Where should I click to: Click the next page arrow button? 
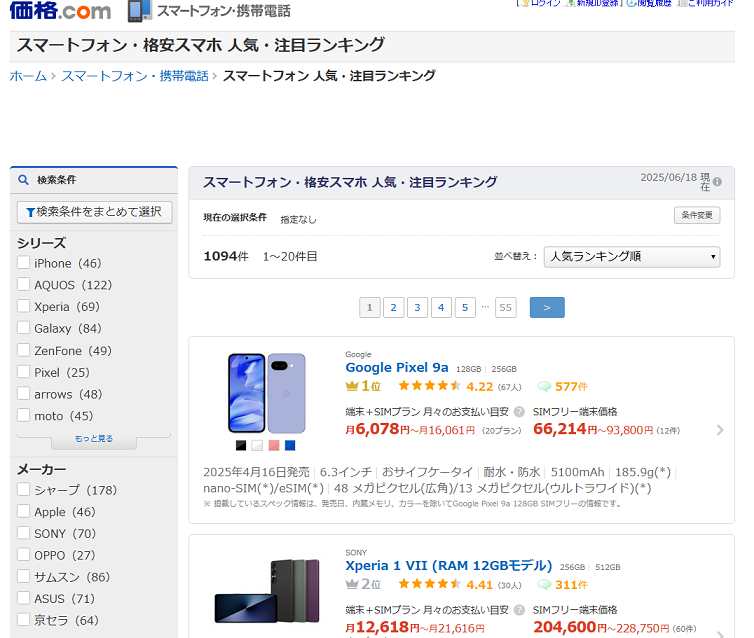point(547,308)
